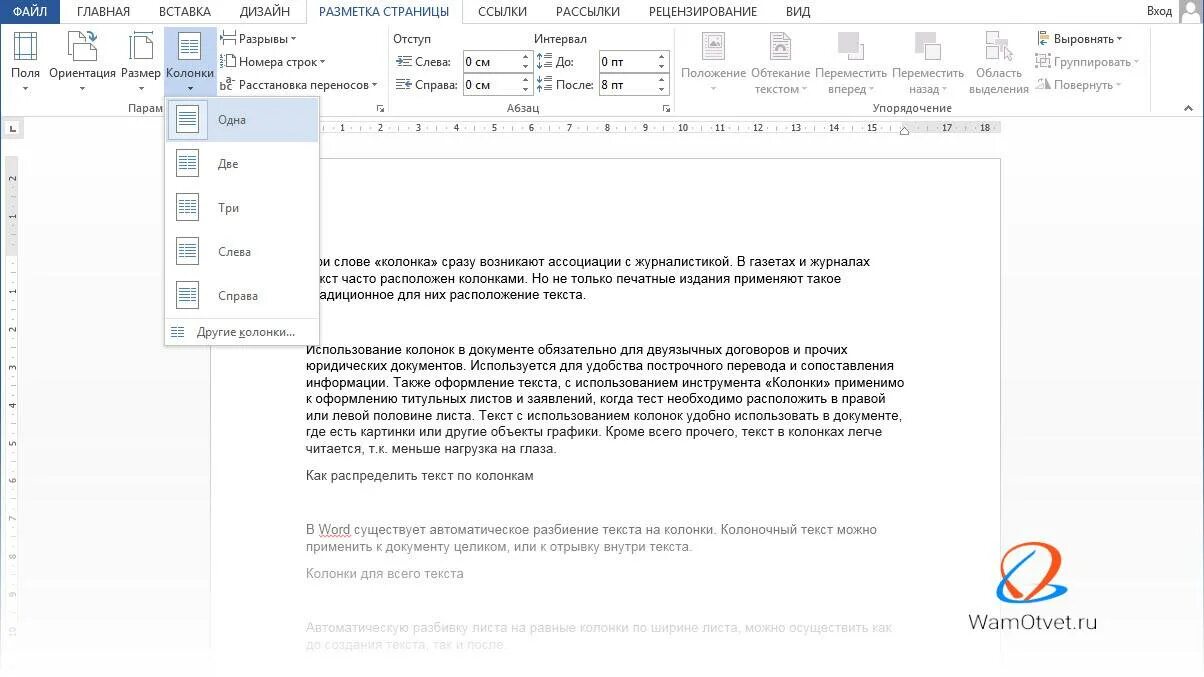This screenshot has height=677, width=1204.
Task: Switch to the РЕЦЕНЗИРОВАНИЕ tab
Action: pyautogui.click(x=701, y=12)
